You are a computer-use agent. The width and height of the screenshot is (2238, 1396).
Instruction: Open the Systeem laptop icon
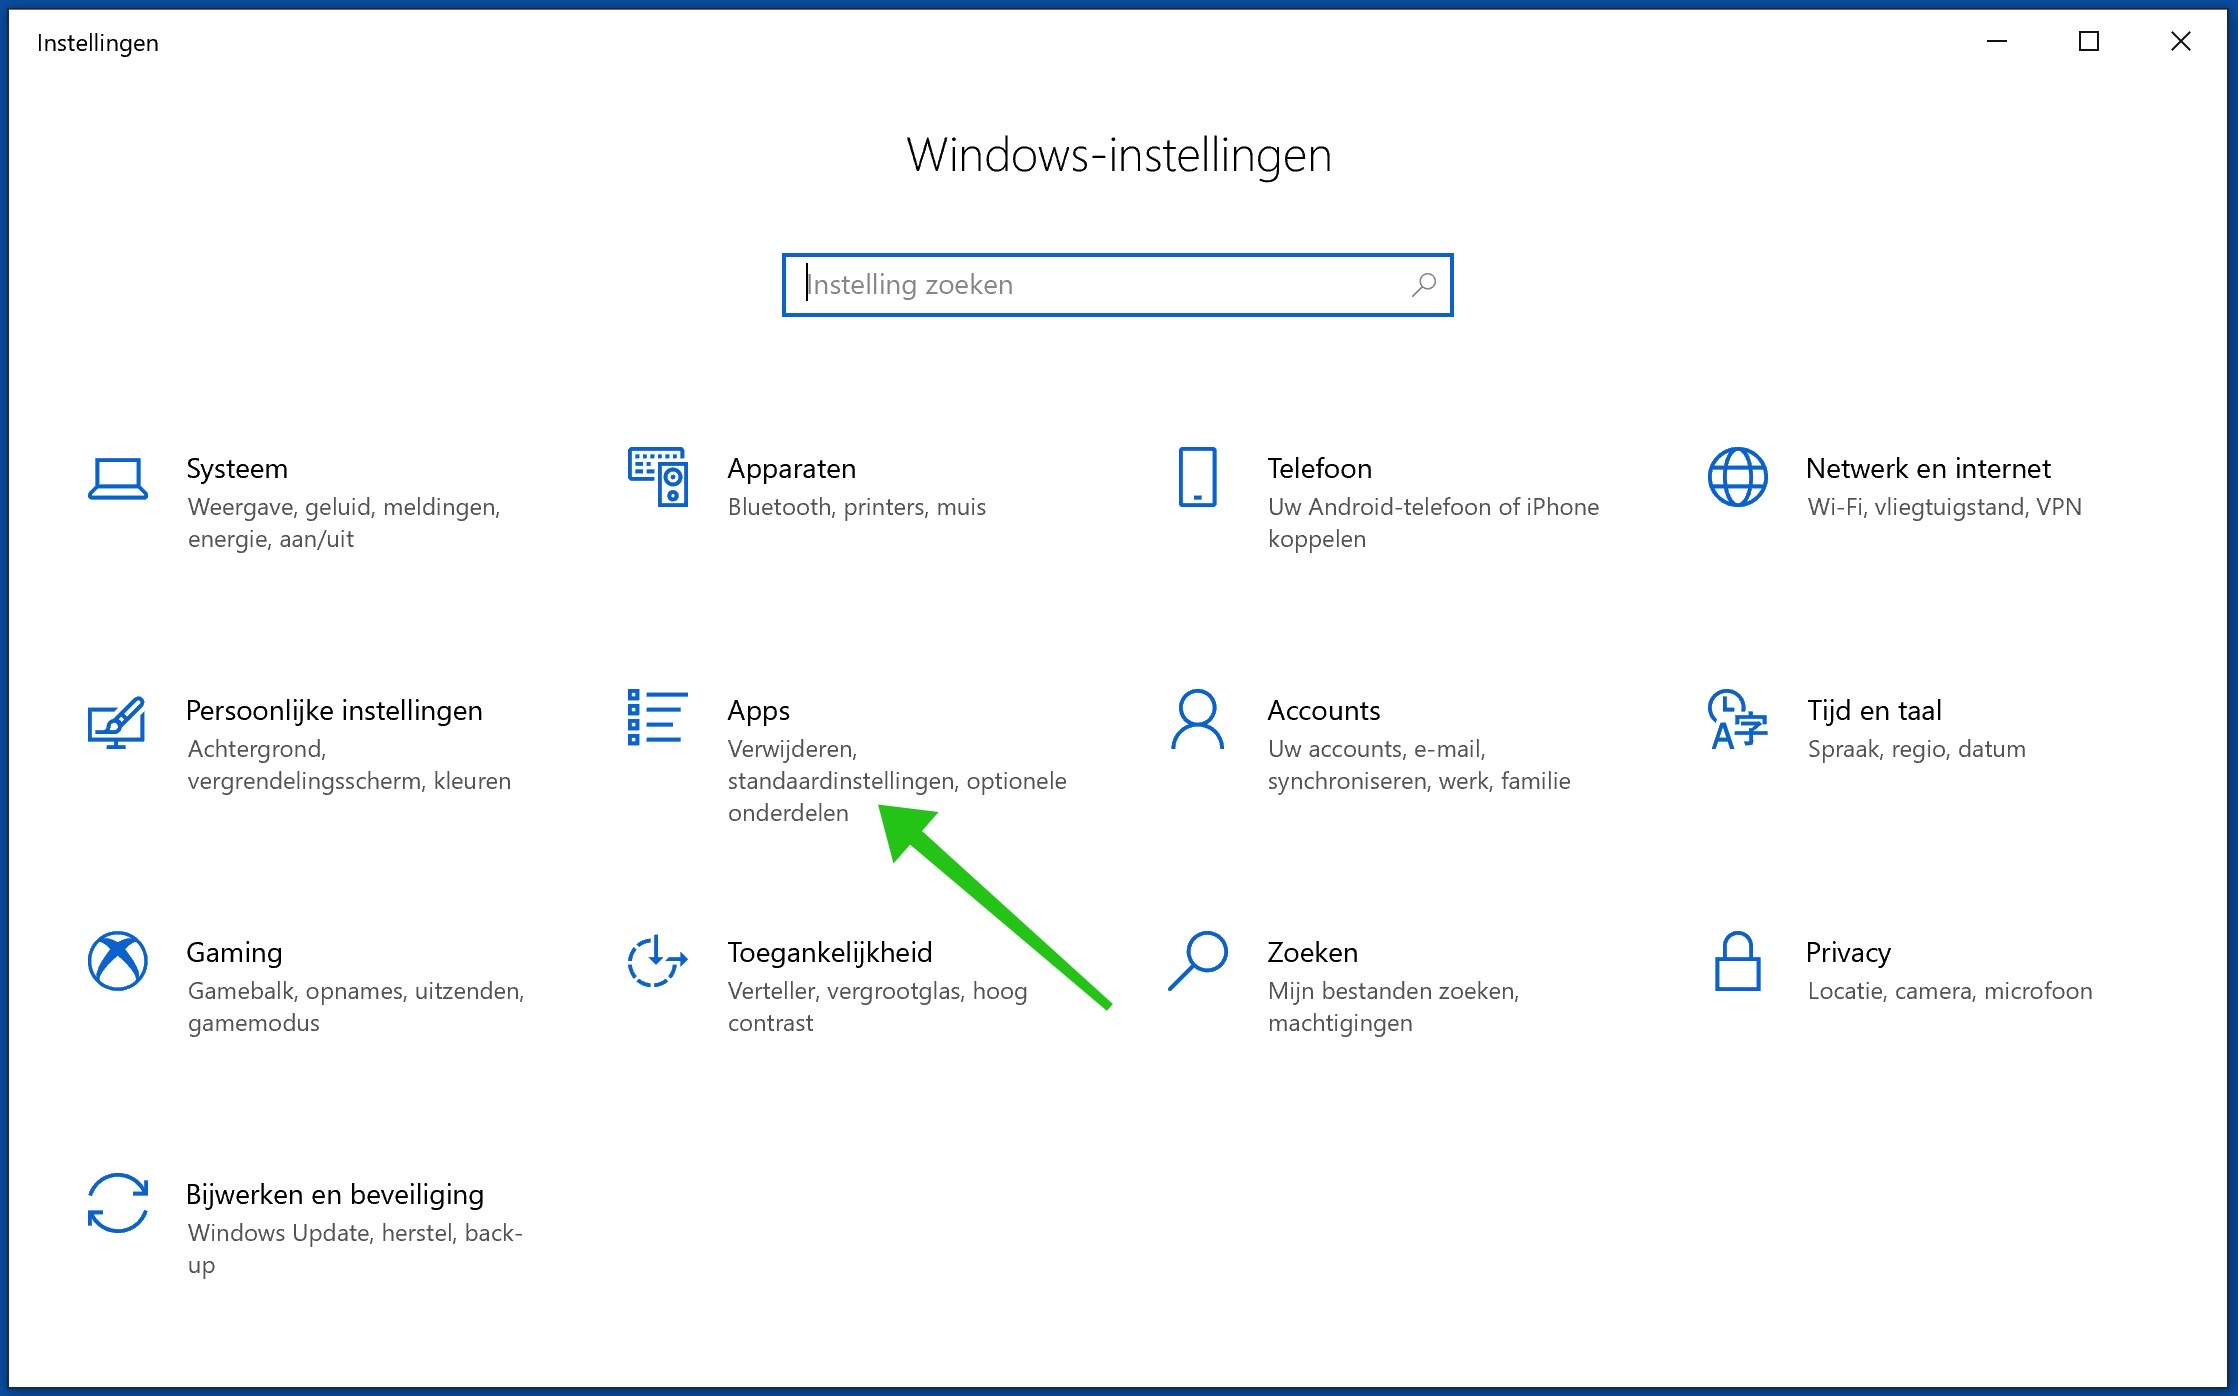(x=118, y=478)
